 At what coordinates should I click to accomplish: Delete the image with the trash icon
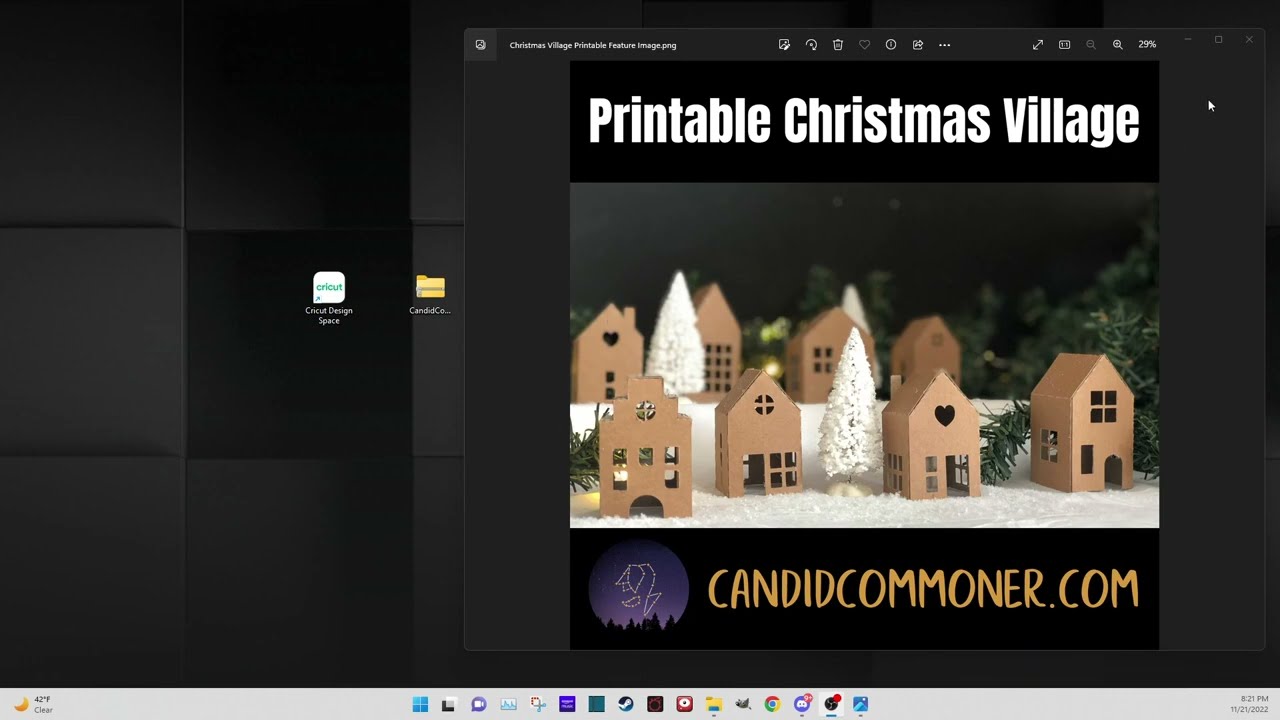pos(838,45)
